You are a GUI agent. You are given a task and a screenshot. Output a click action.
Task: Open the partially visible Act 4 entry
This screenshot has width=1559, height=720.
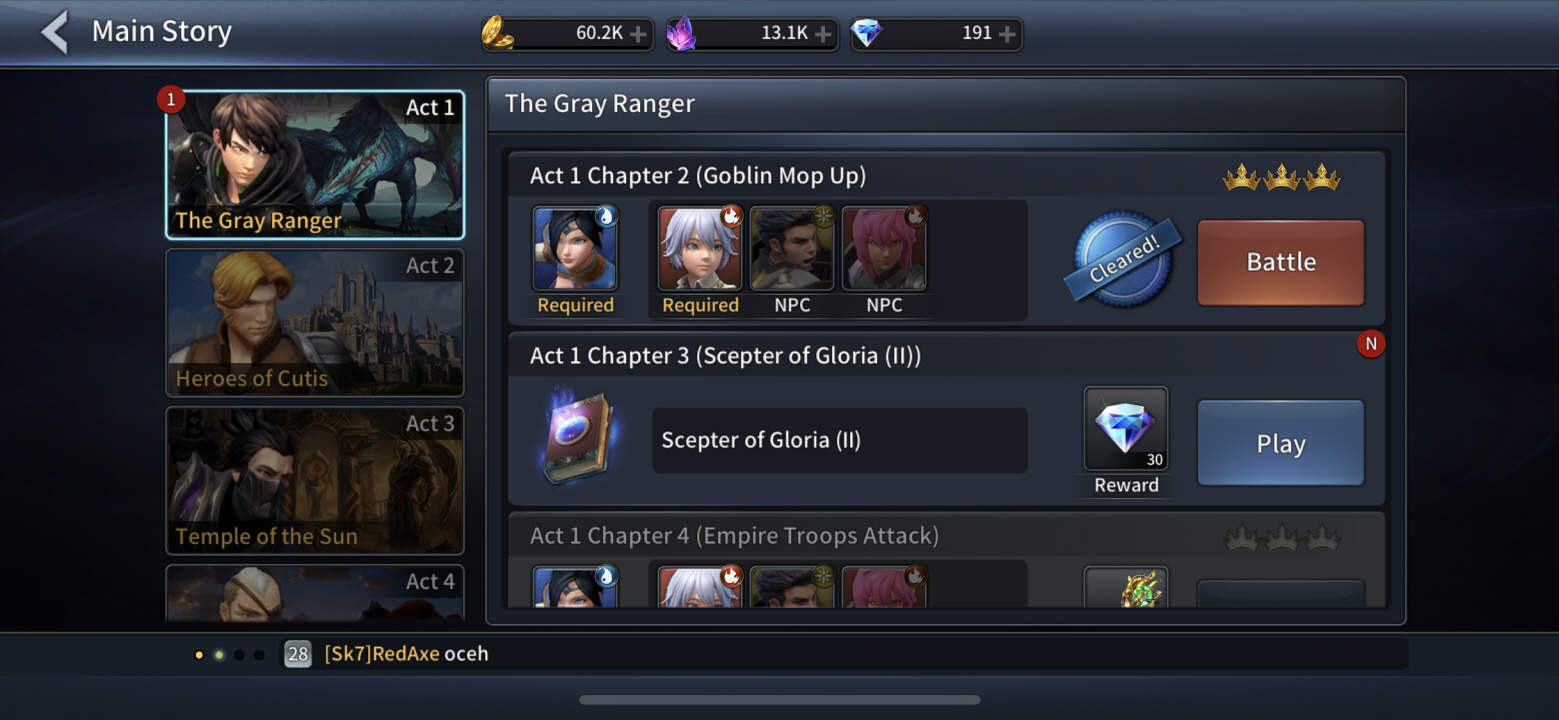tap(315, 593)
